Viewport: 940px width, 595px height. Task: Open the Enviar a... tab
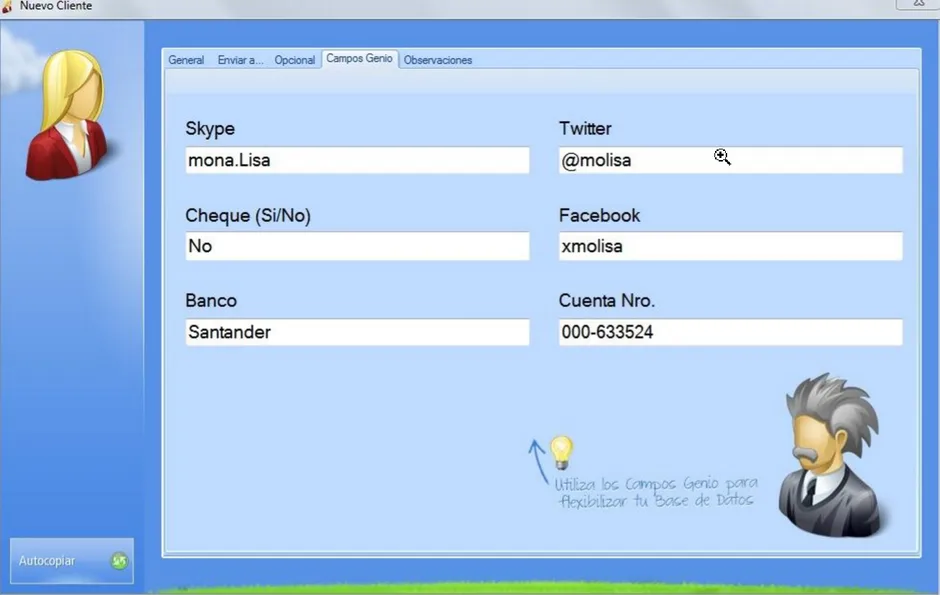click(x=240, y=60)
